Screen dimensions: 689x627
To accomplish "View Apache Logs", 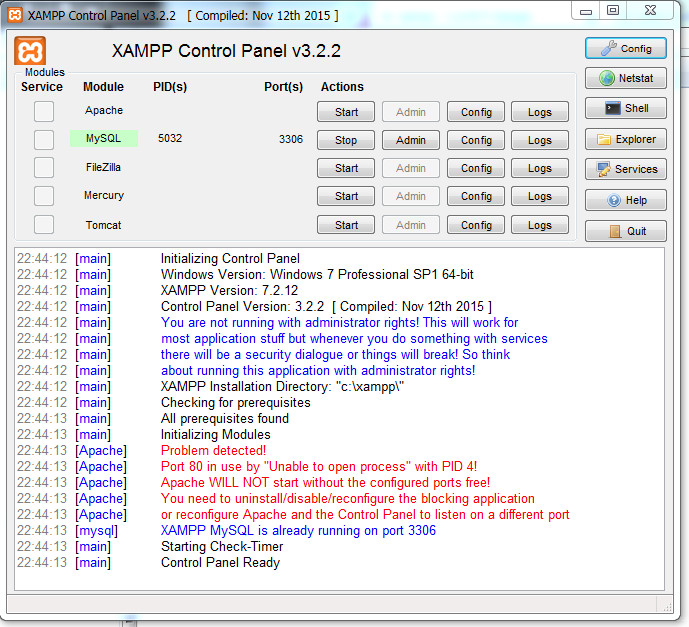I will click(x=540, y=112).
